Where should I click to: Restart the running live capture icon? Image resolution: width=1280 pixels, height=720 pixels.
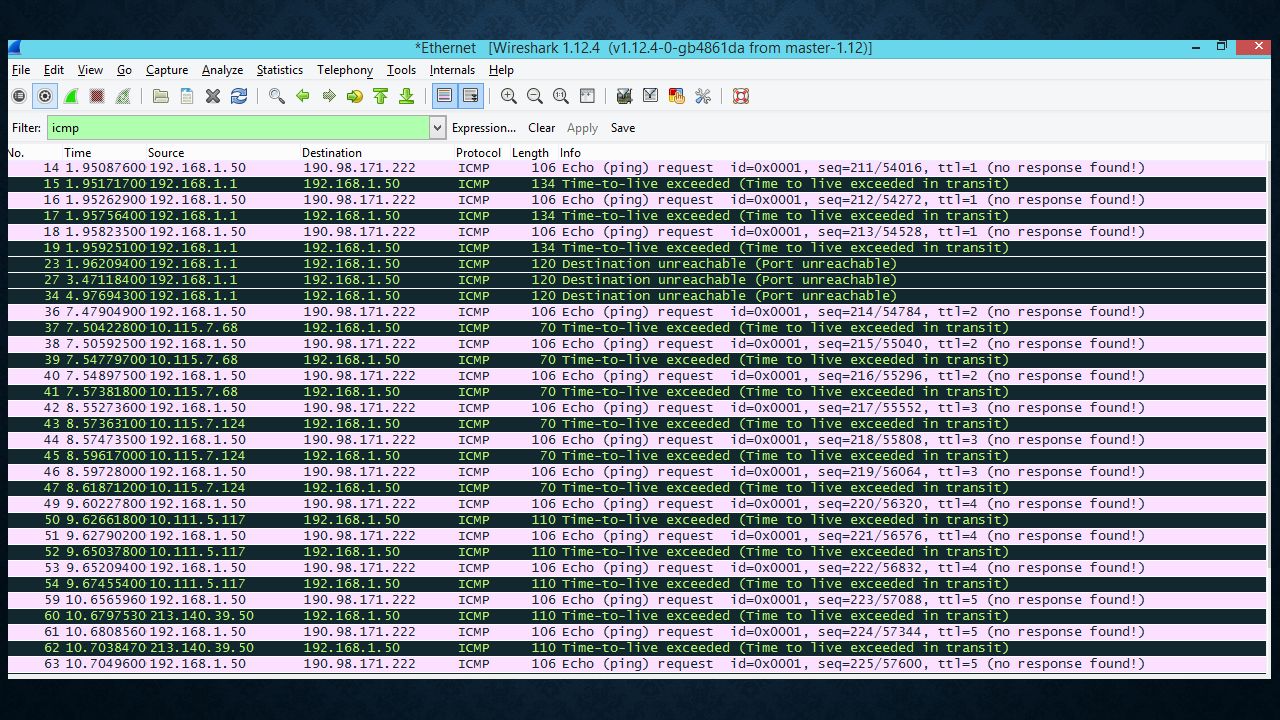click(123, 96)
